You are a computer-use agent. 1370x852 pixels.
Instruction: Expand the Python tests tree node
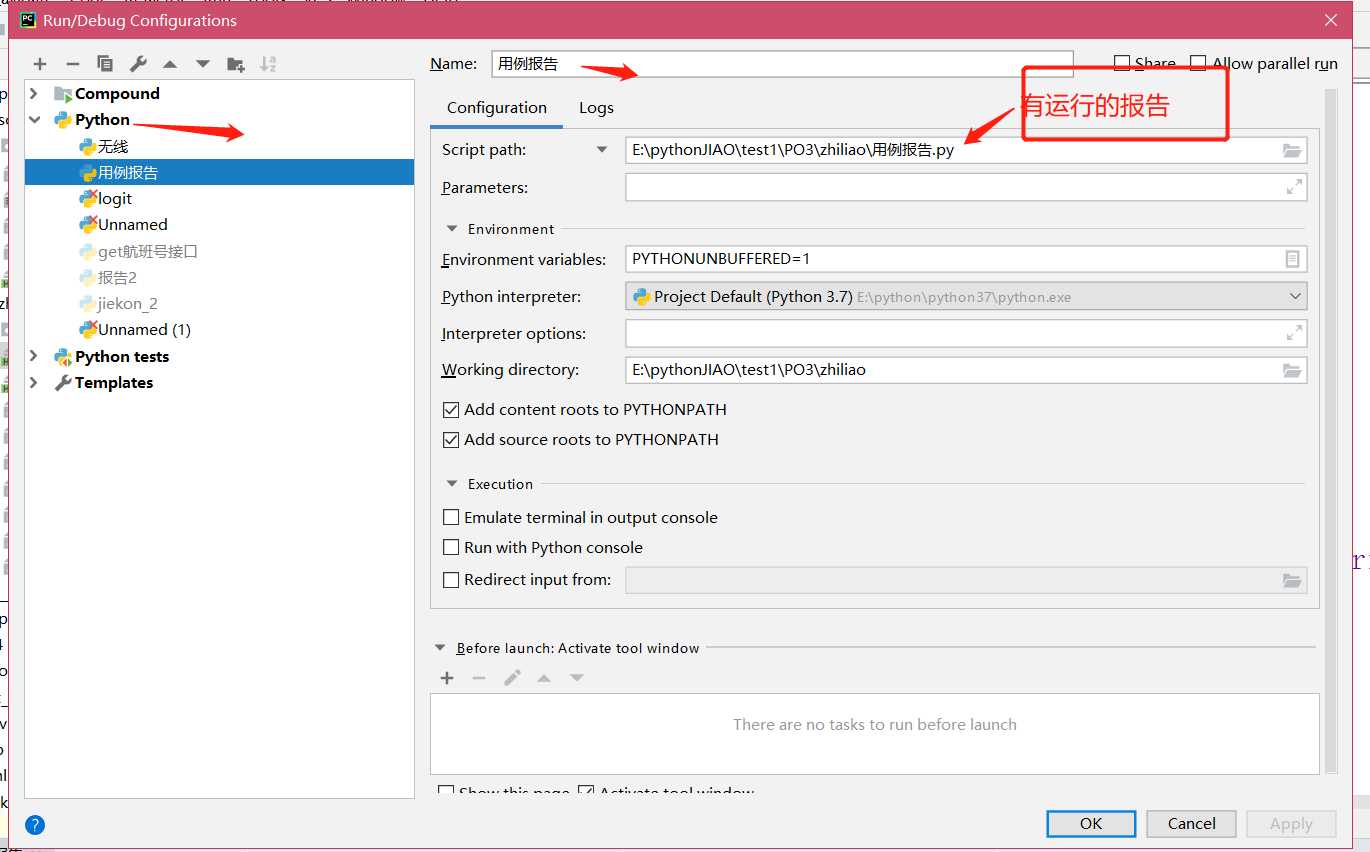[34, 357]
